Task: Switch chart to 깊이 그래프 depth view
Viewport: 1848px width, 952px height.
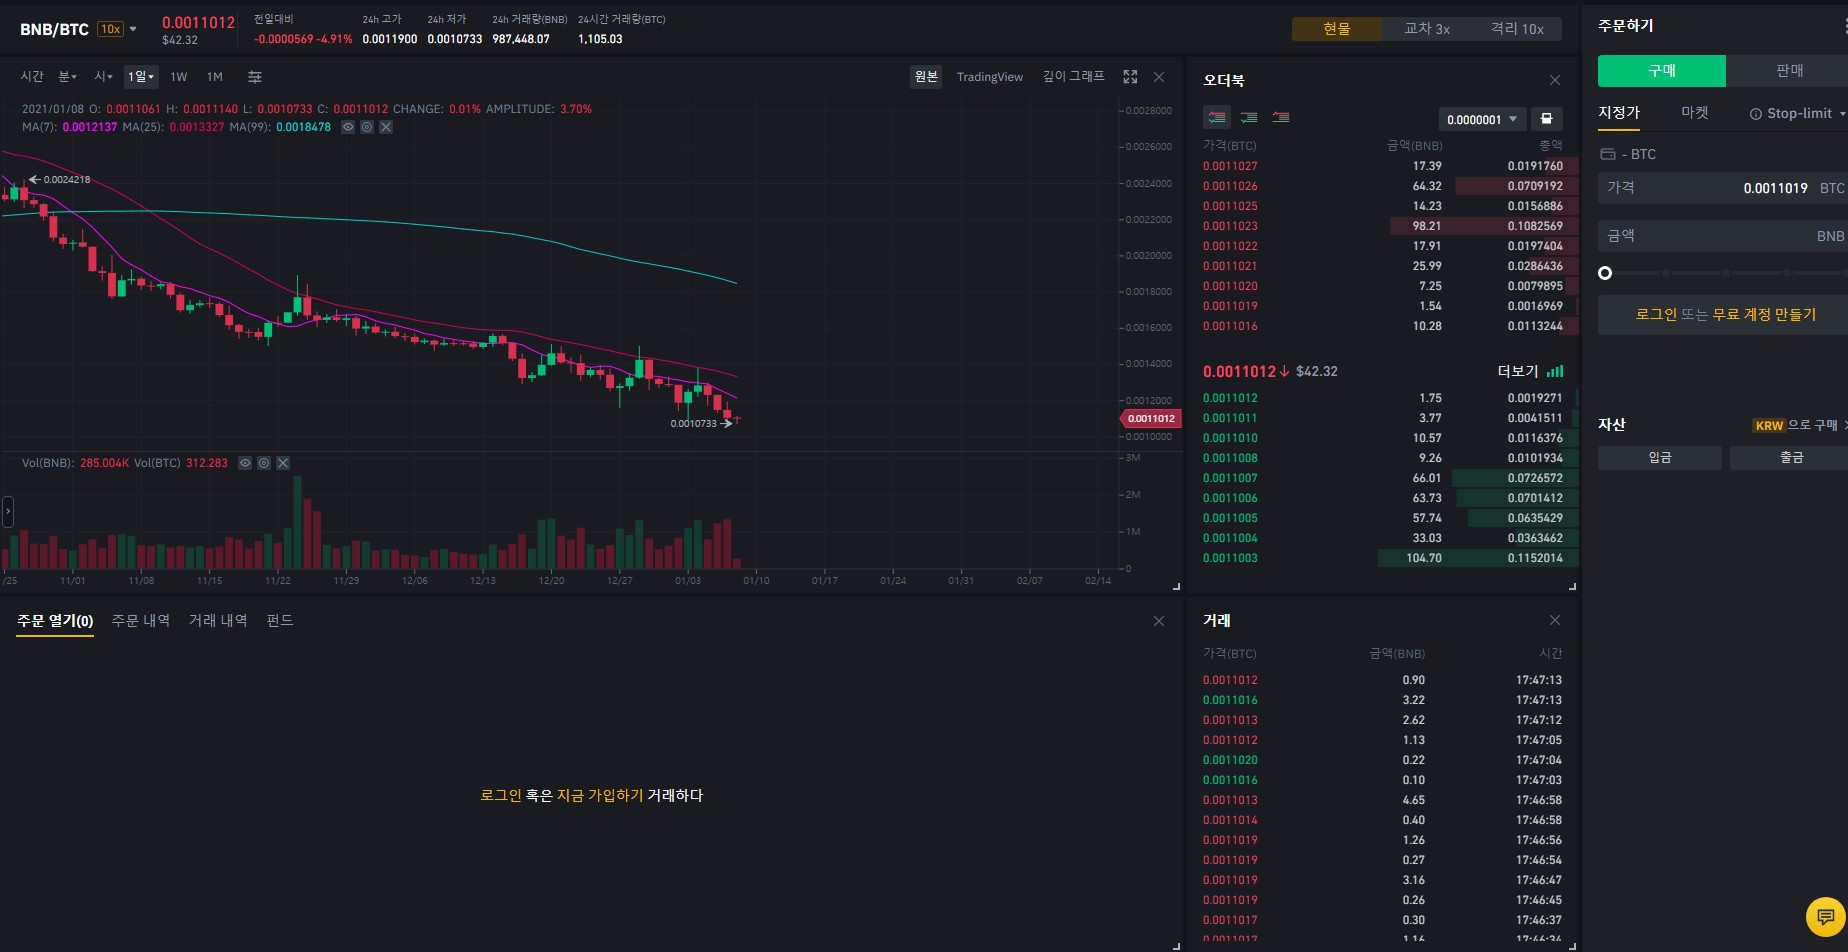Action: 1074,77
